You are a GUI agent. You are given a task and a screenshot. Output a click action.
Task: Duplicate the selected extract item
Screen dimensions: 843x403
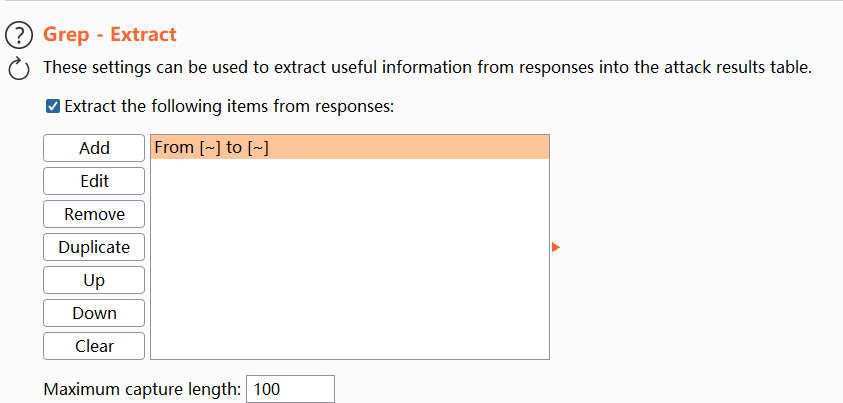[94, 247]
